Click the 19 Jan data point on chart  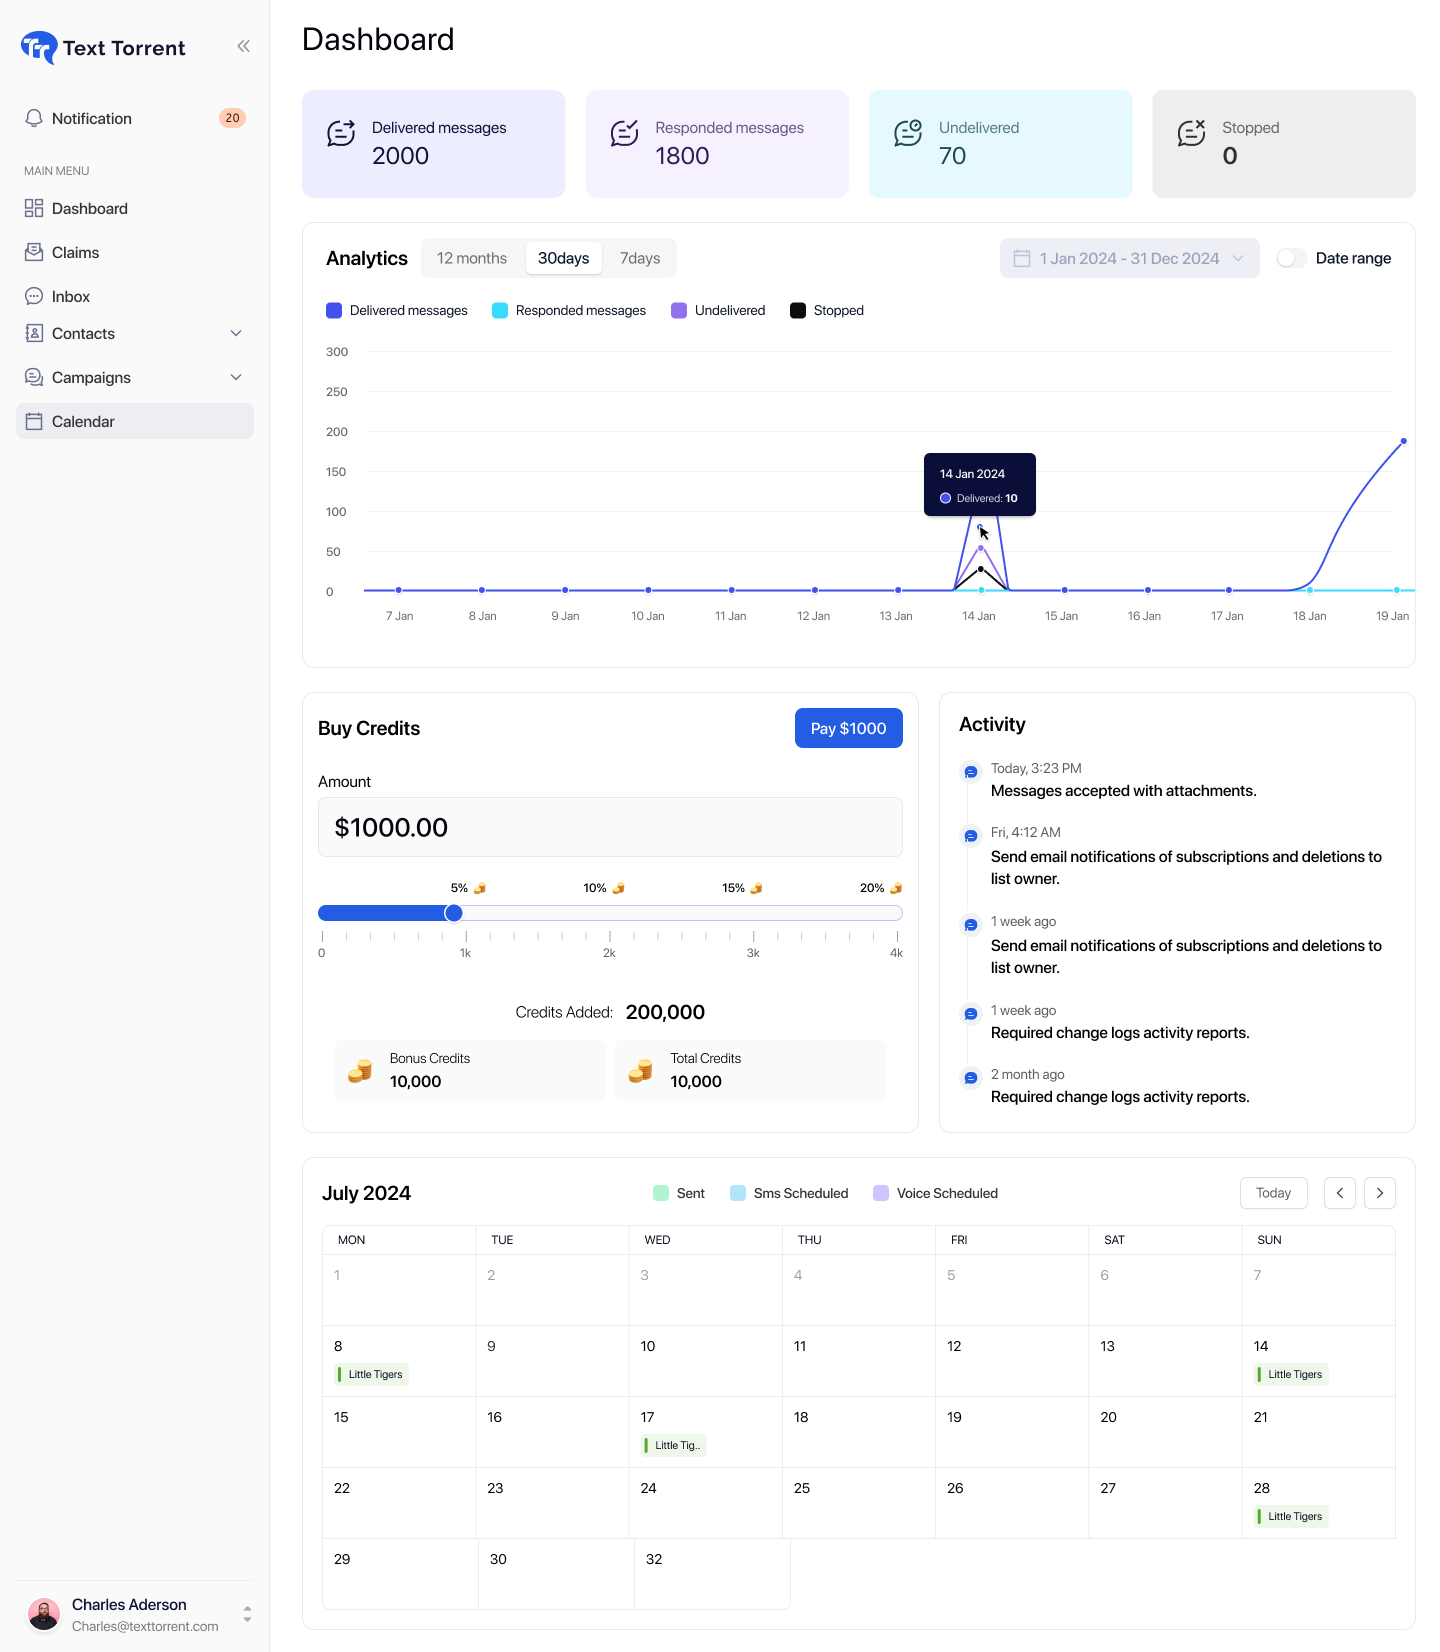coord(1403,441)
